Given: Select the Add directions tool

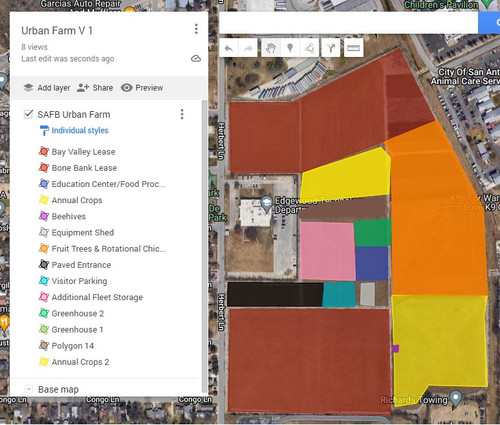Looking at the screenshot, I should point(331,48).
